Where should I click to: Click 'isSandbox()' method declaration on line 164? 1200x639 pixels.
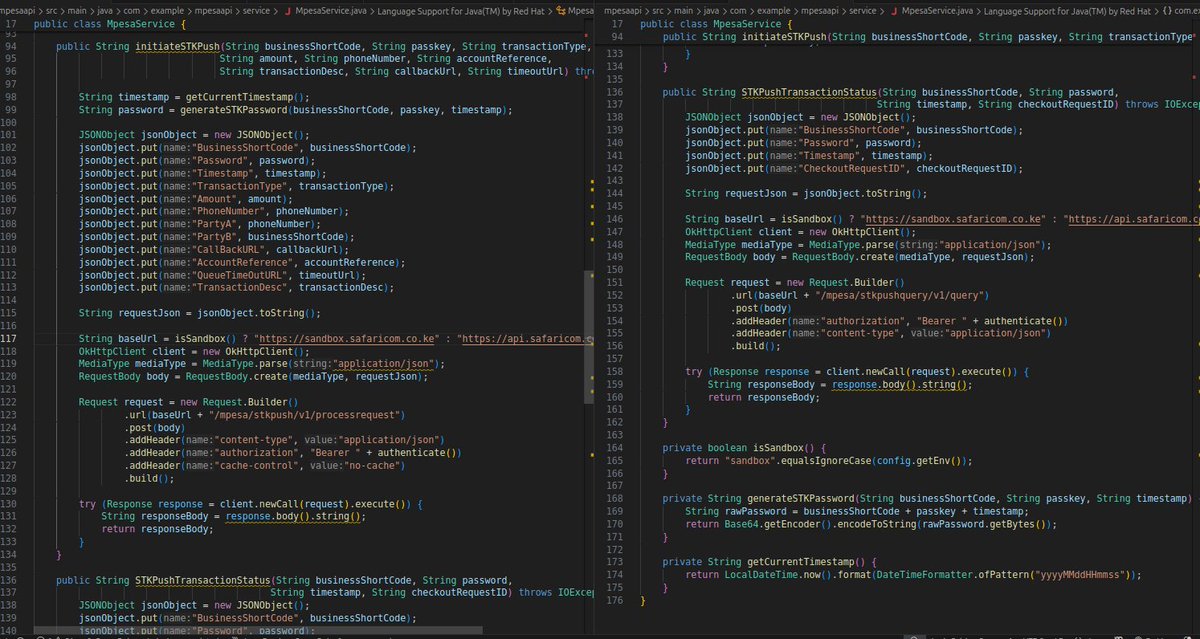787,447
